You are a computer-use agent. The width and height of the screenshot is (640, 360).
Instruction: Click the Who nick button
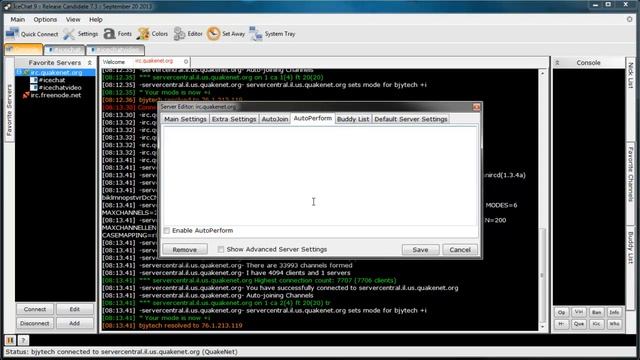point(614,324)
